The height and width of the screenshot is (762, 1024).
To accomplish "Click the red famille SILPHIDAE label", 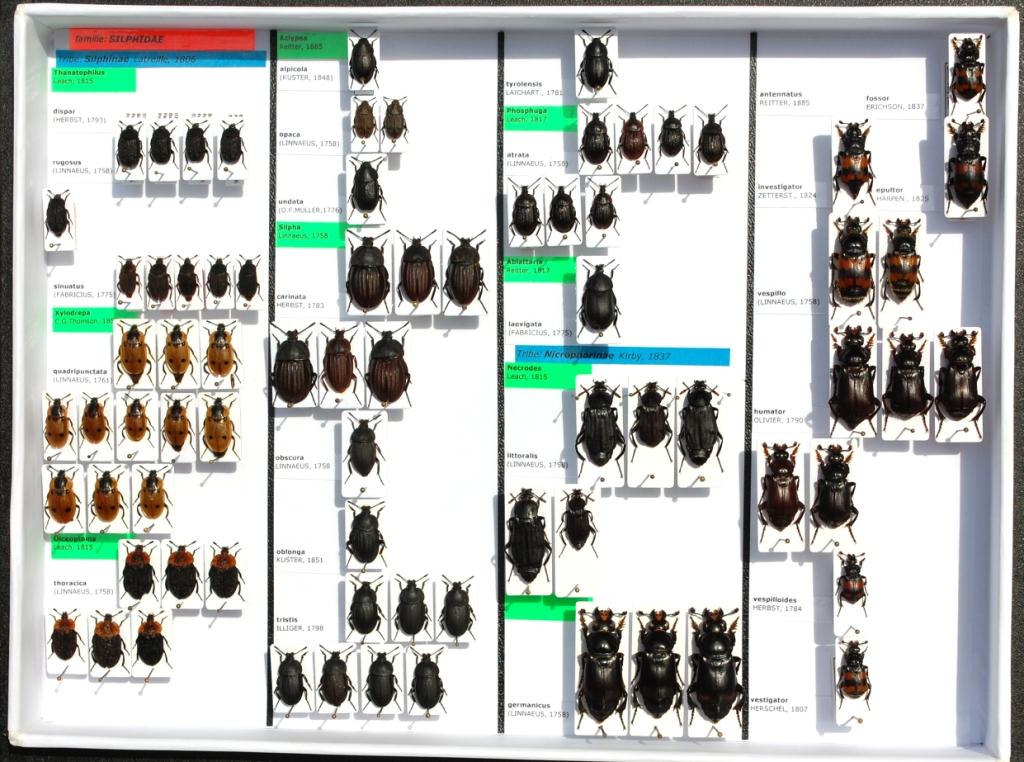I will [161, 39].
